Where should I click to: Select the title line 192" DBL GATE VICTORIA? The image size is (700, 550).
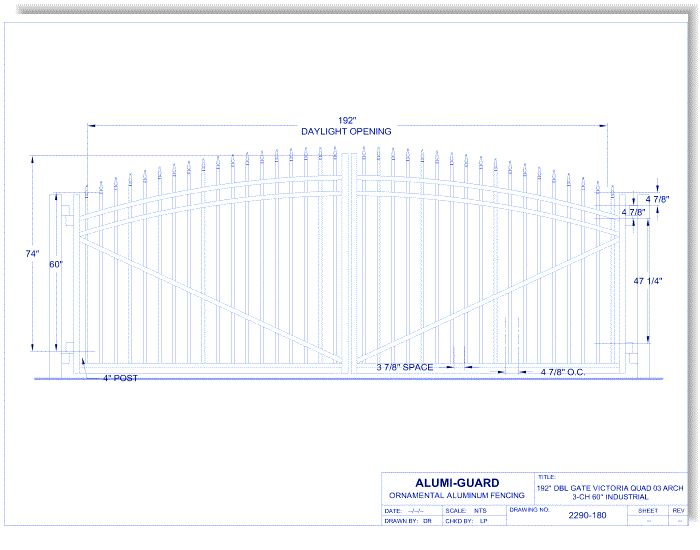(x=610, y=488)
